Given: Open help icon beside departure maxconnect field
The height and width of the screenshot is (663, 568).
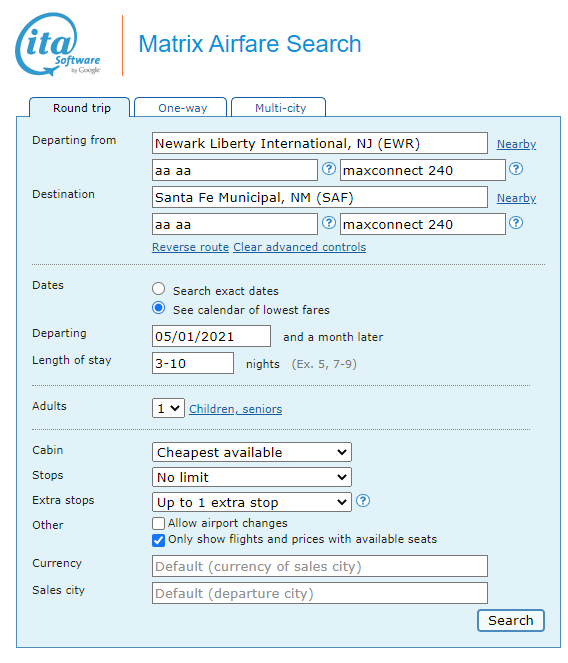Looking at the screenshot, I should point(516,169).
